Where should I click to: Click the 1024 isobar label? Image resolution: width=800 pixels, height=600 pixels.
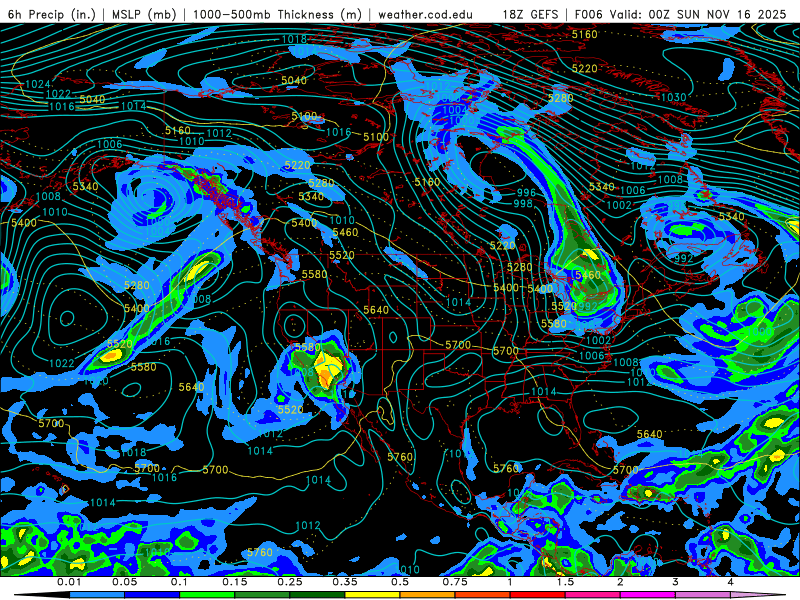coord(38,84)
